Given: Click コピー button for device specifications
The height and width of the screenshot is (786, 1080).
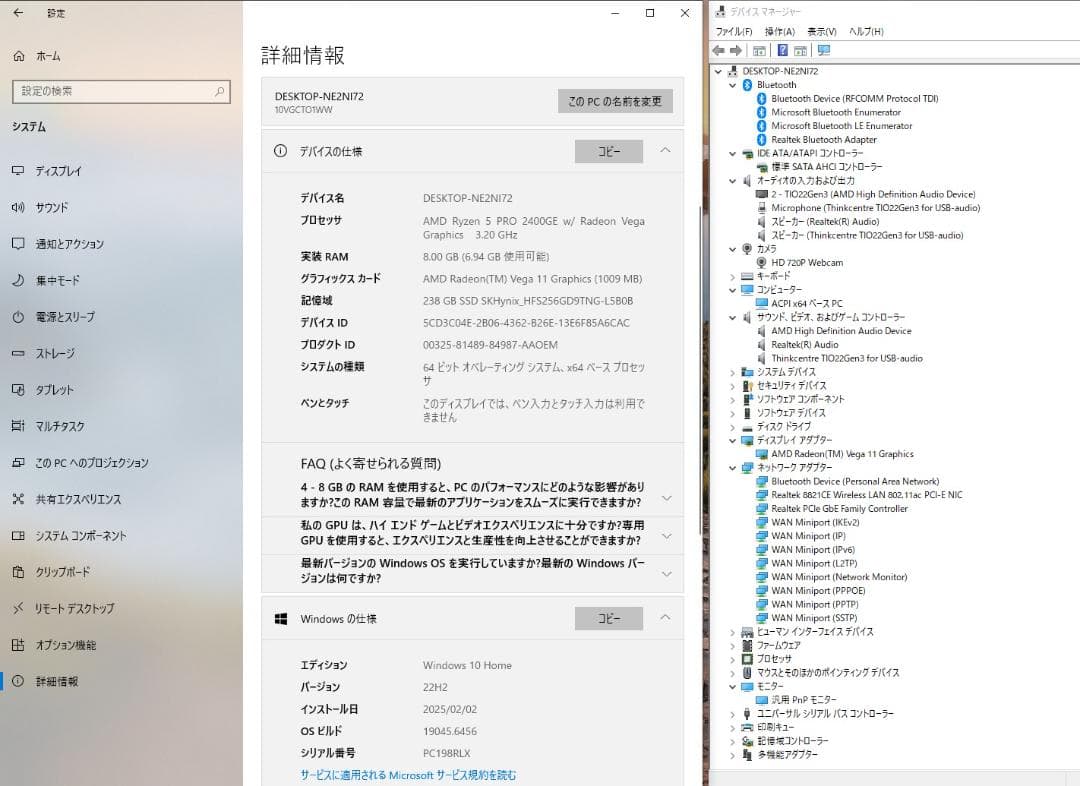Looking at the screenshot, I should [609, 152].
